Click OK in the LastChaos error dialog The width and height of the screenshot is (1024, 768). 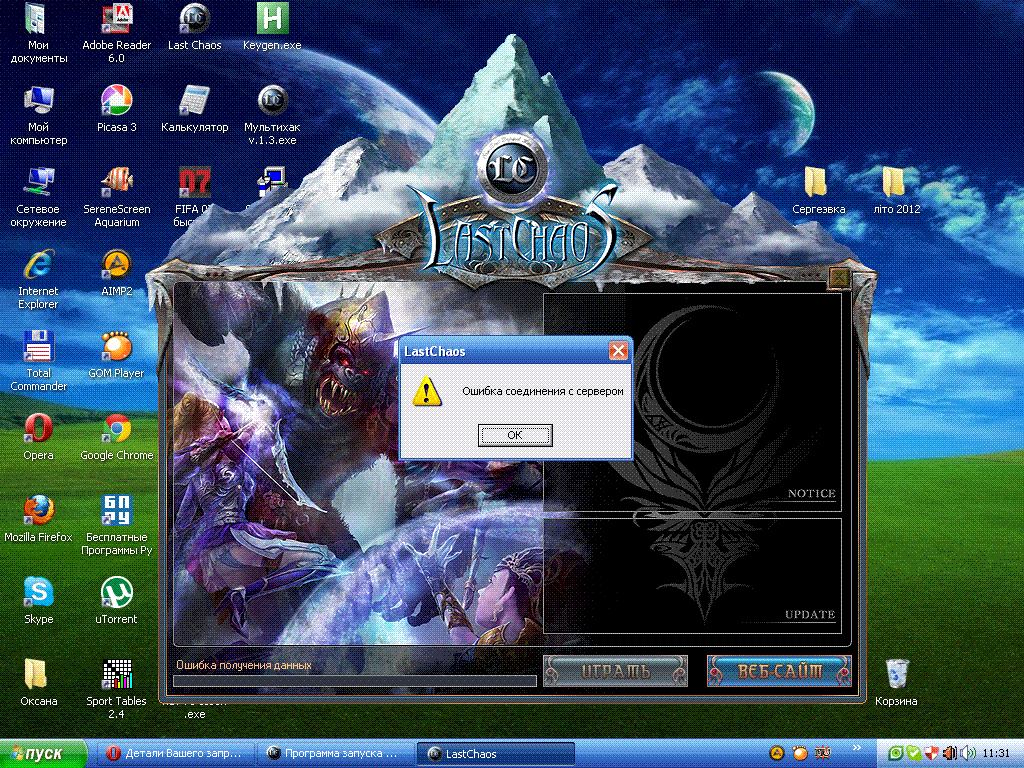tap(515, 435)
